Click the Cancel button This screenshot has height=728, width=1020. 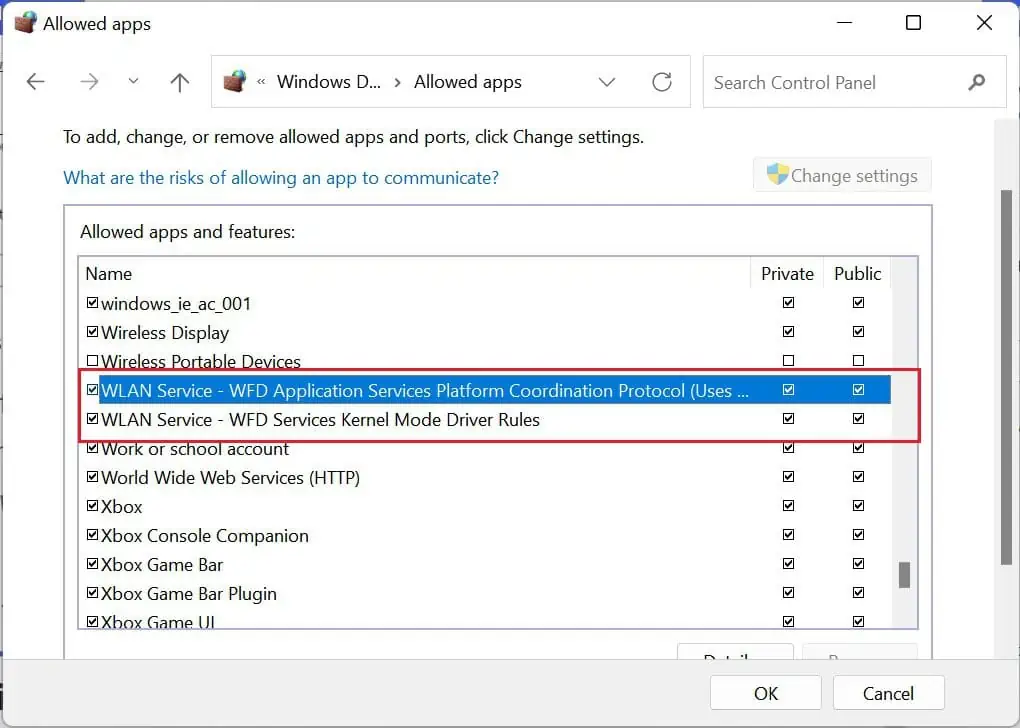point(888,693)
